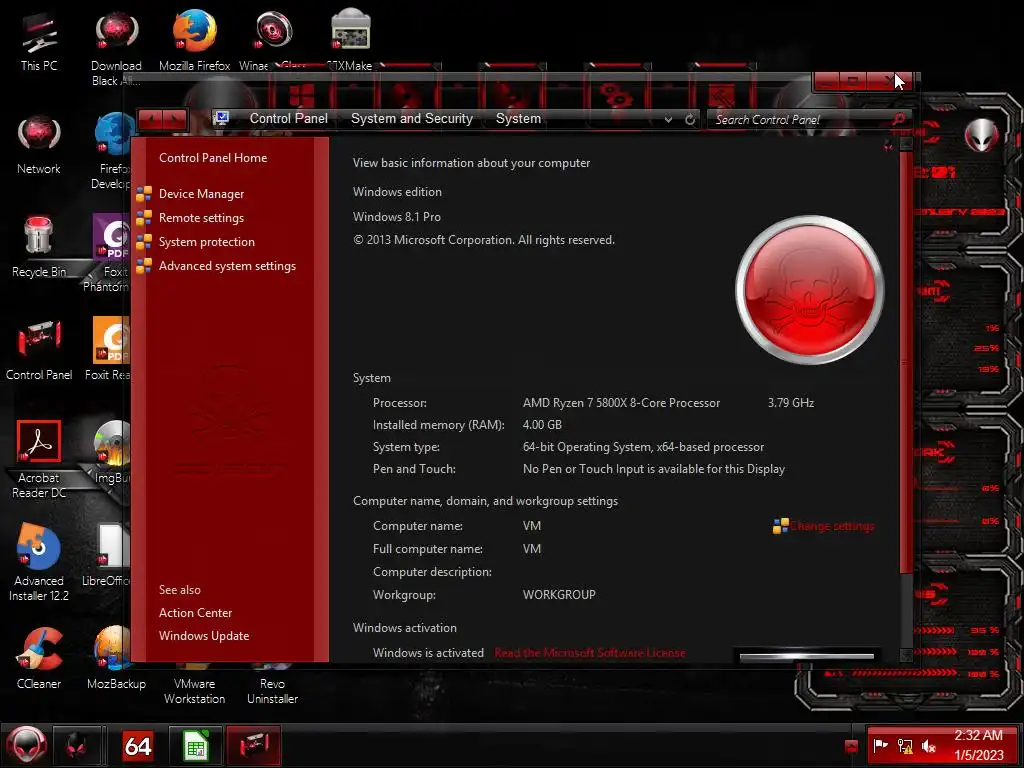
Task: Open the red alien head taskbar icon
Action: tap(77, 745)
